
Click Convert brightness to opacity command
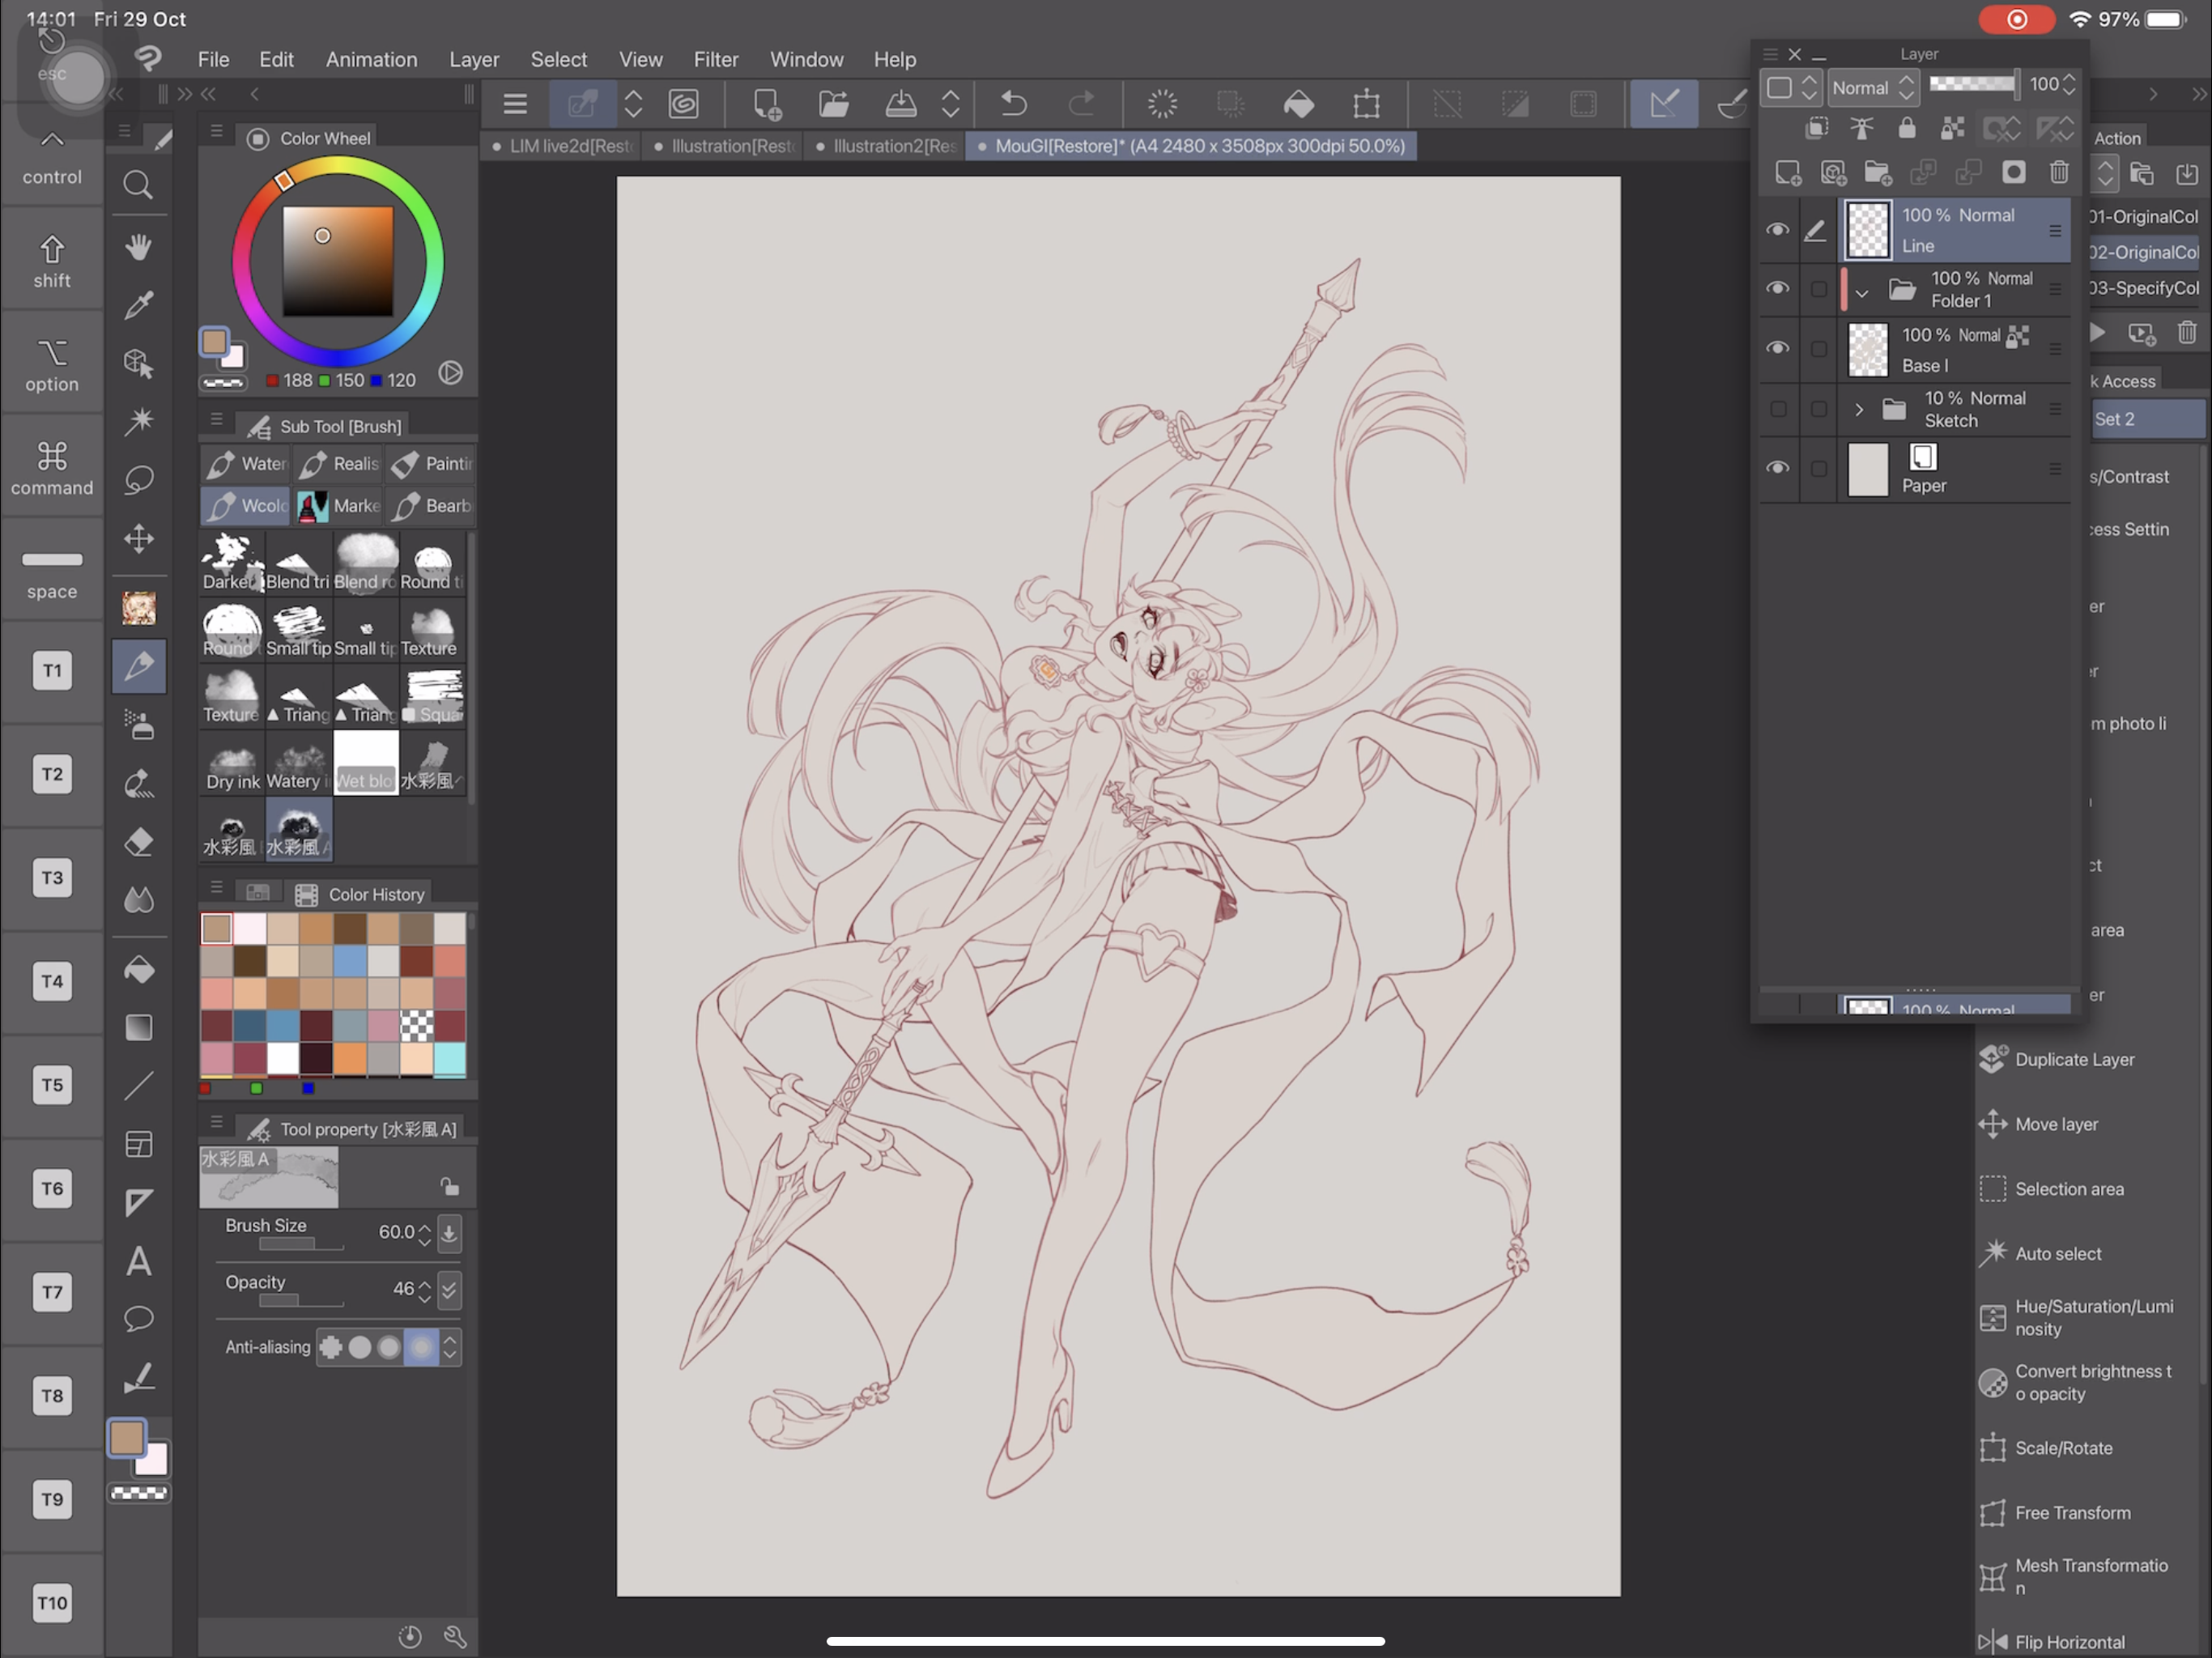pos(2076,1382)
